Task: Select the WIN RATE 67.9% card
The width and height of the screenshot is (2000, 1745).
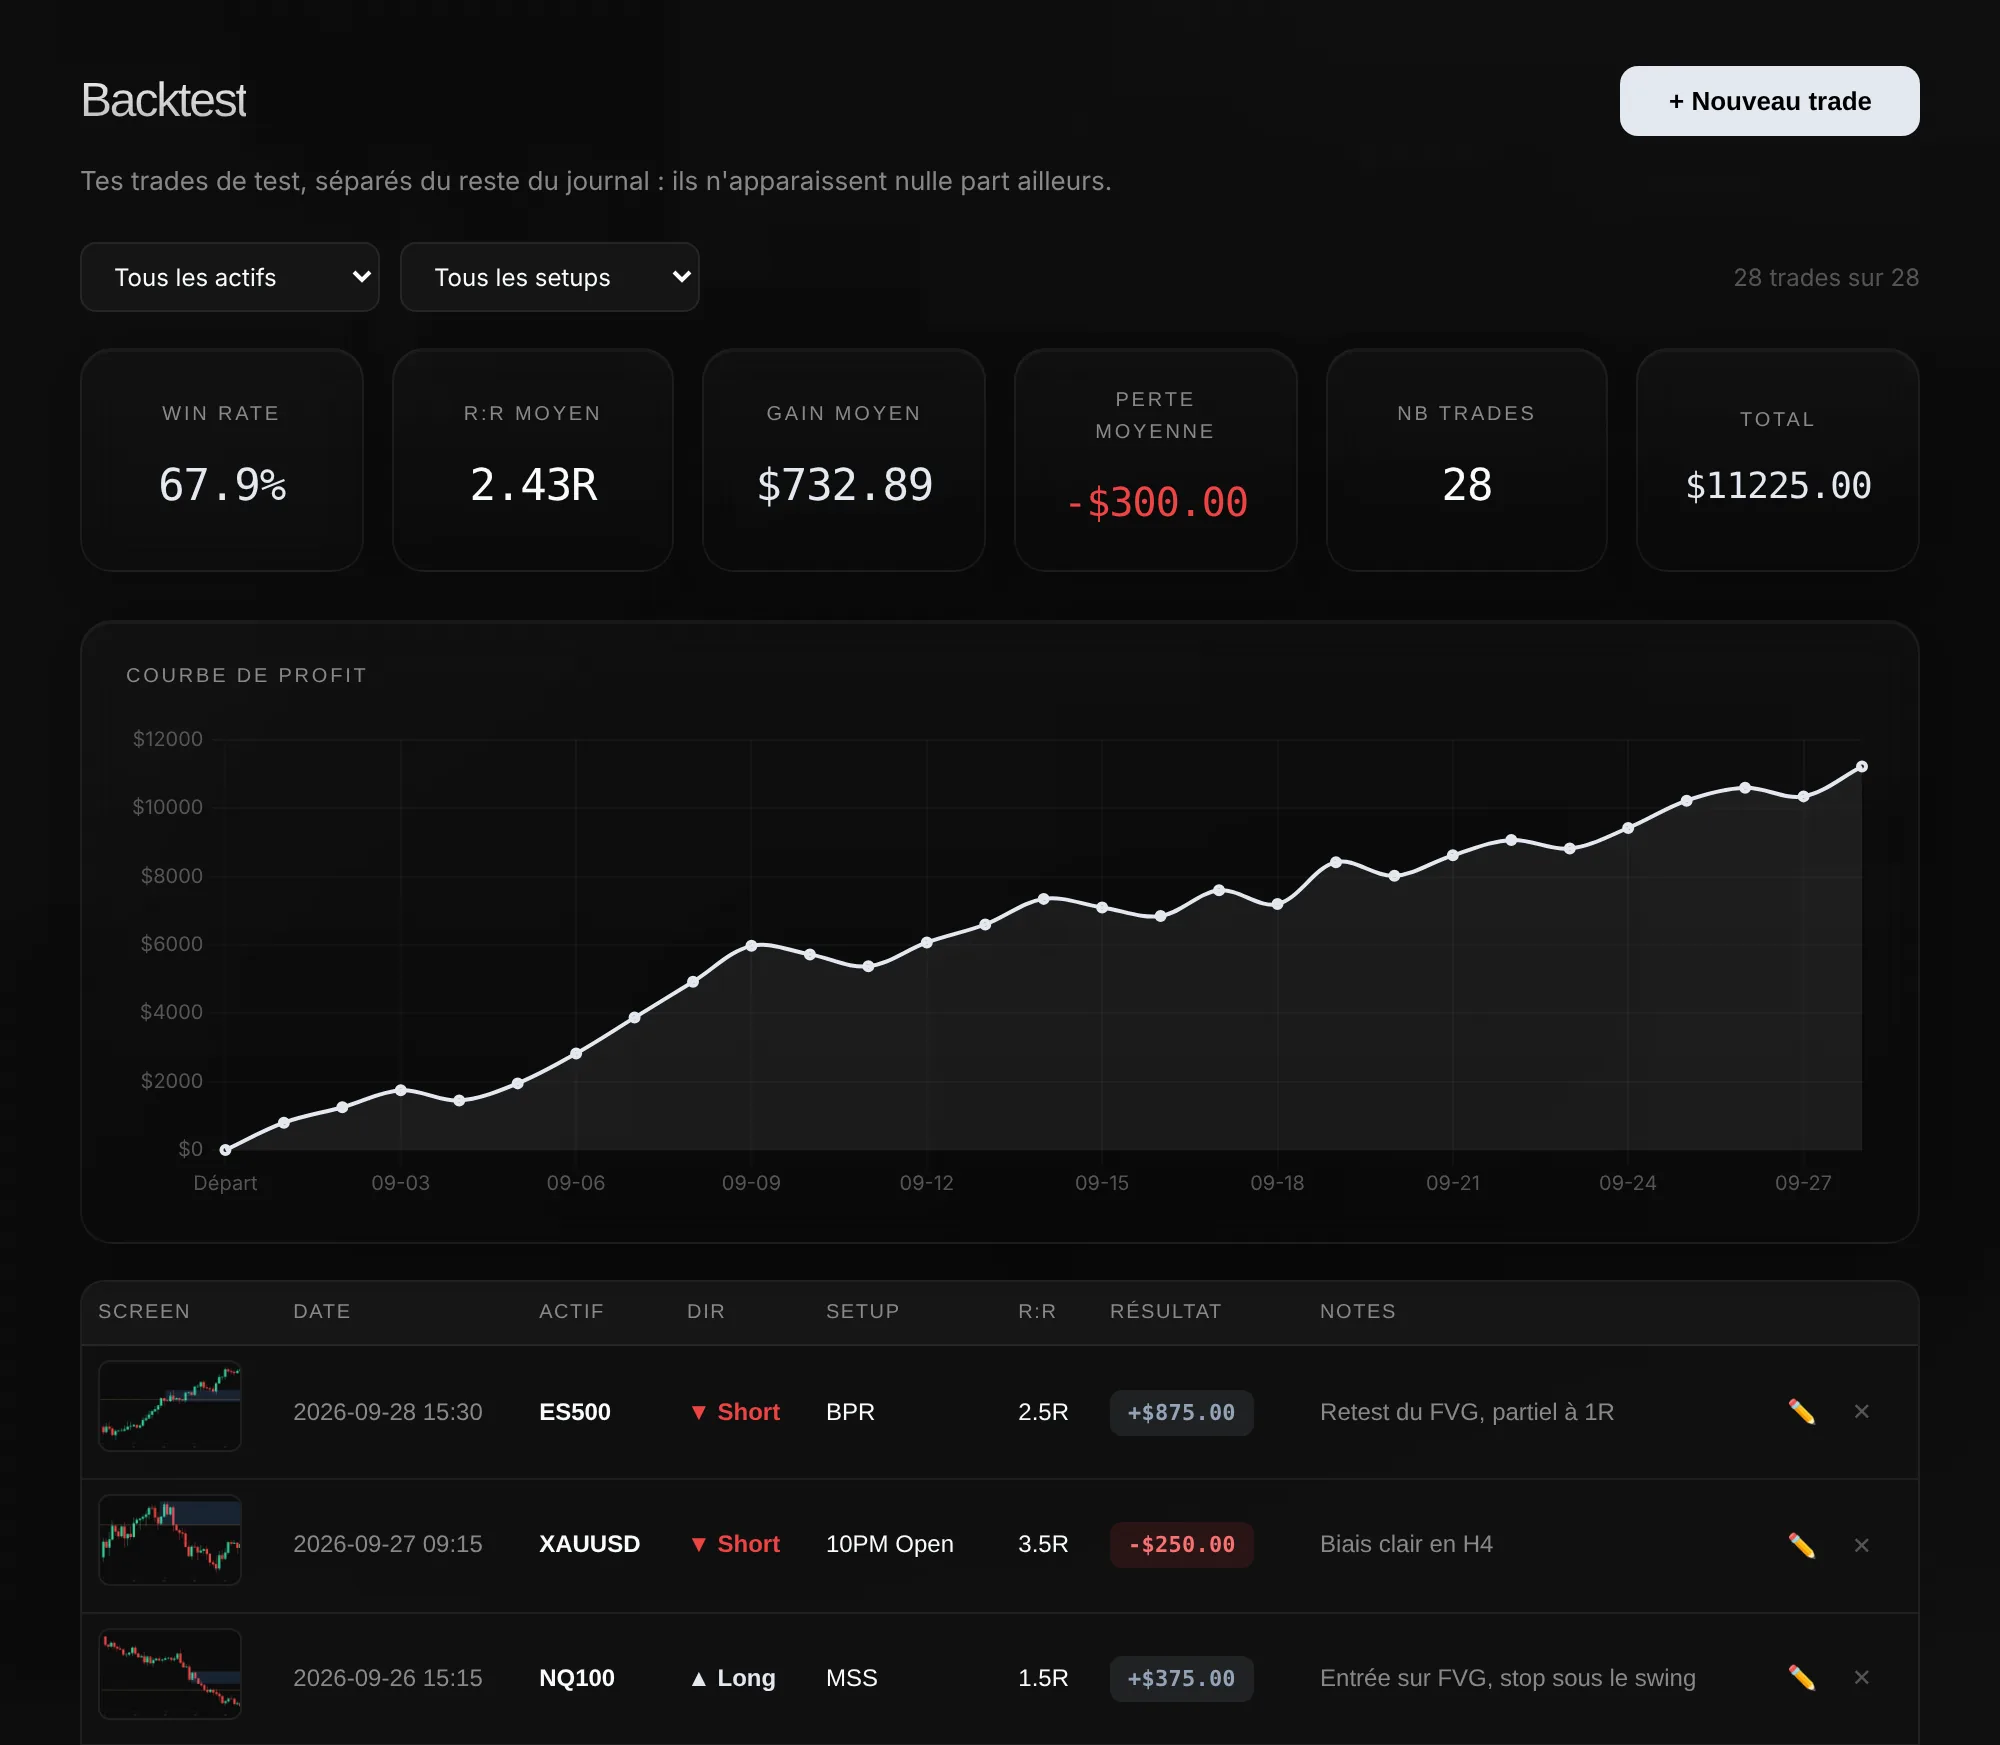Action: click(221, 460)
